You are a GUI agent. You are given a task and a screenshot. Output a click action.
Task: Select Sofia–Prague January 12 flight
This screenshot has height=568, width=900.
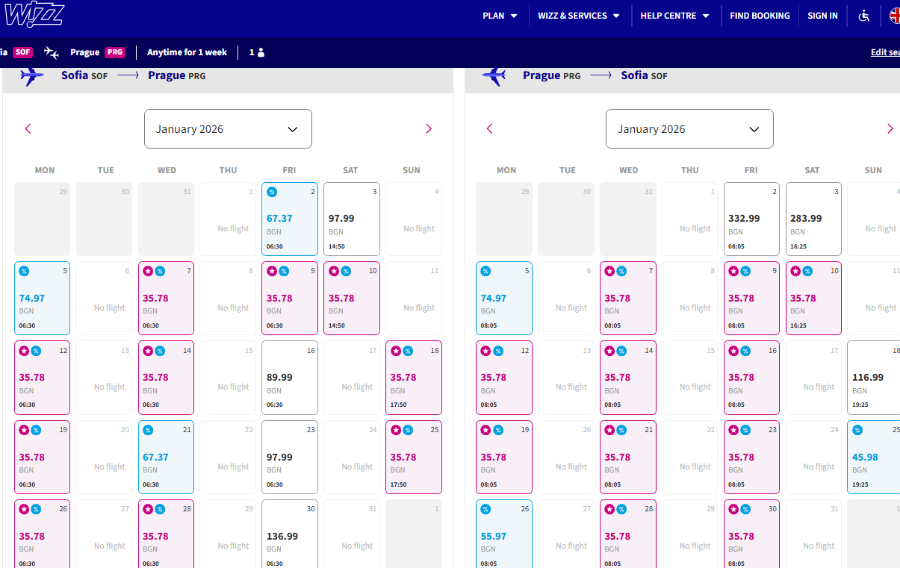pyautogui.click(x=42, y=378)
